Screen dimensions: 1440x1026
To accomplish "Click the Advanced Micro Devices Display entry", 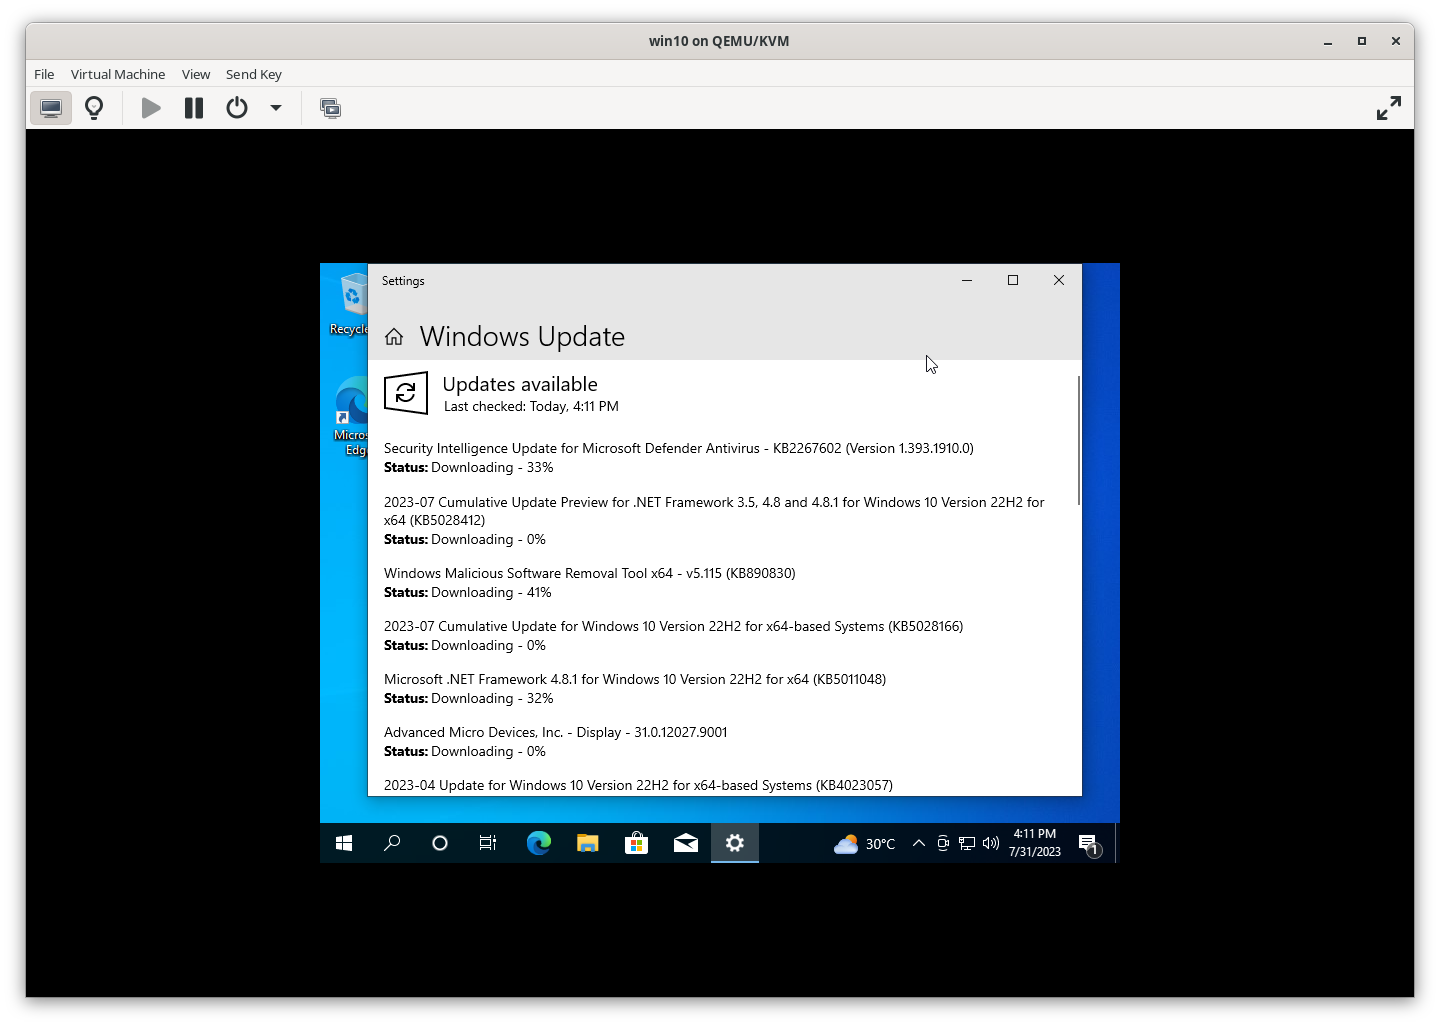I will [x=556, y=732].
